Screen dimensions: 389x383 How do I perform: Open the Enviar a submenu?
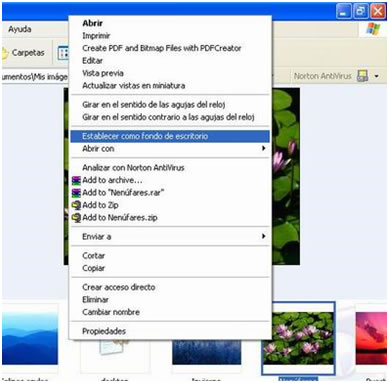click(170, 236)
